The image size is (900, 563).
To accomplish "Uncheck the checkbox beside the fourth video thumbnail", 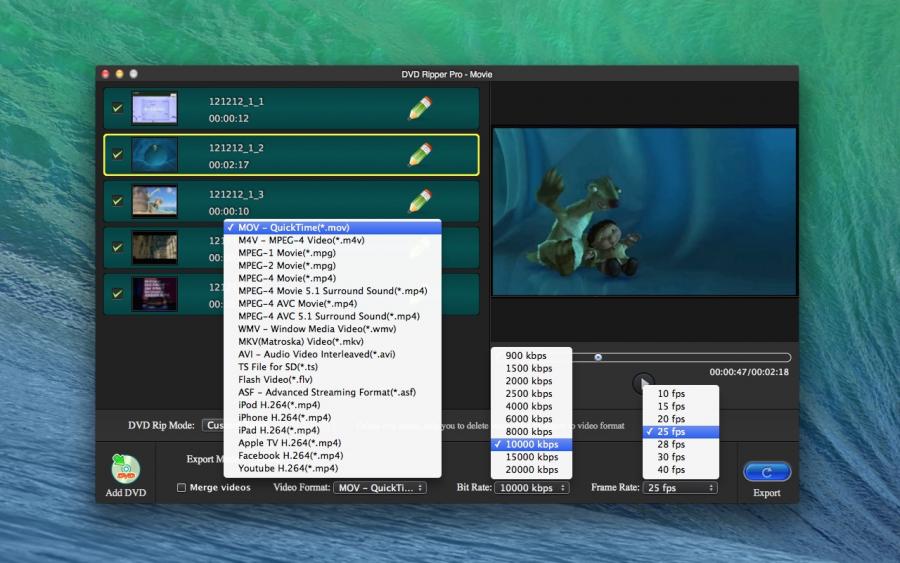I will tap(117, 247).
